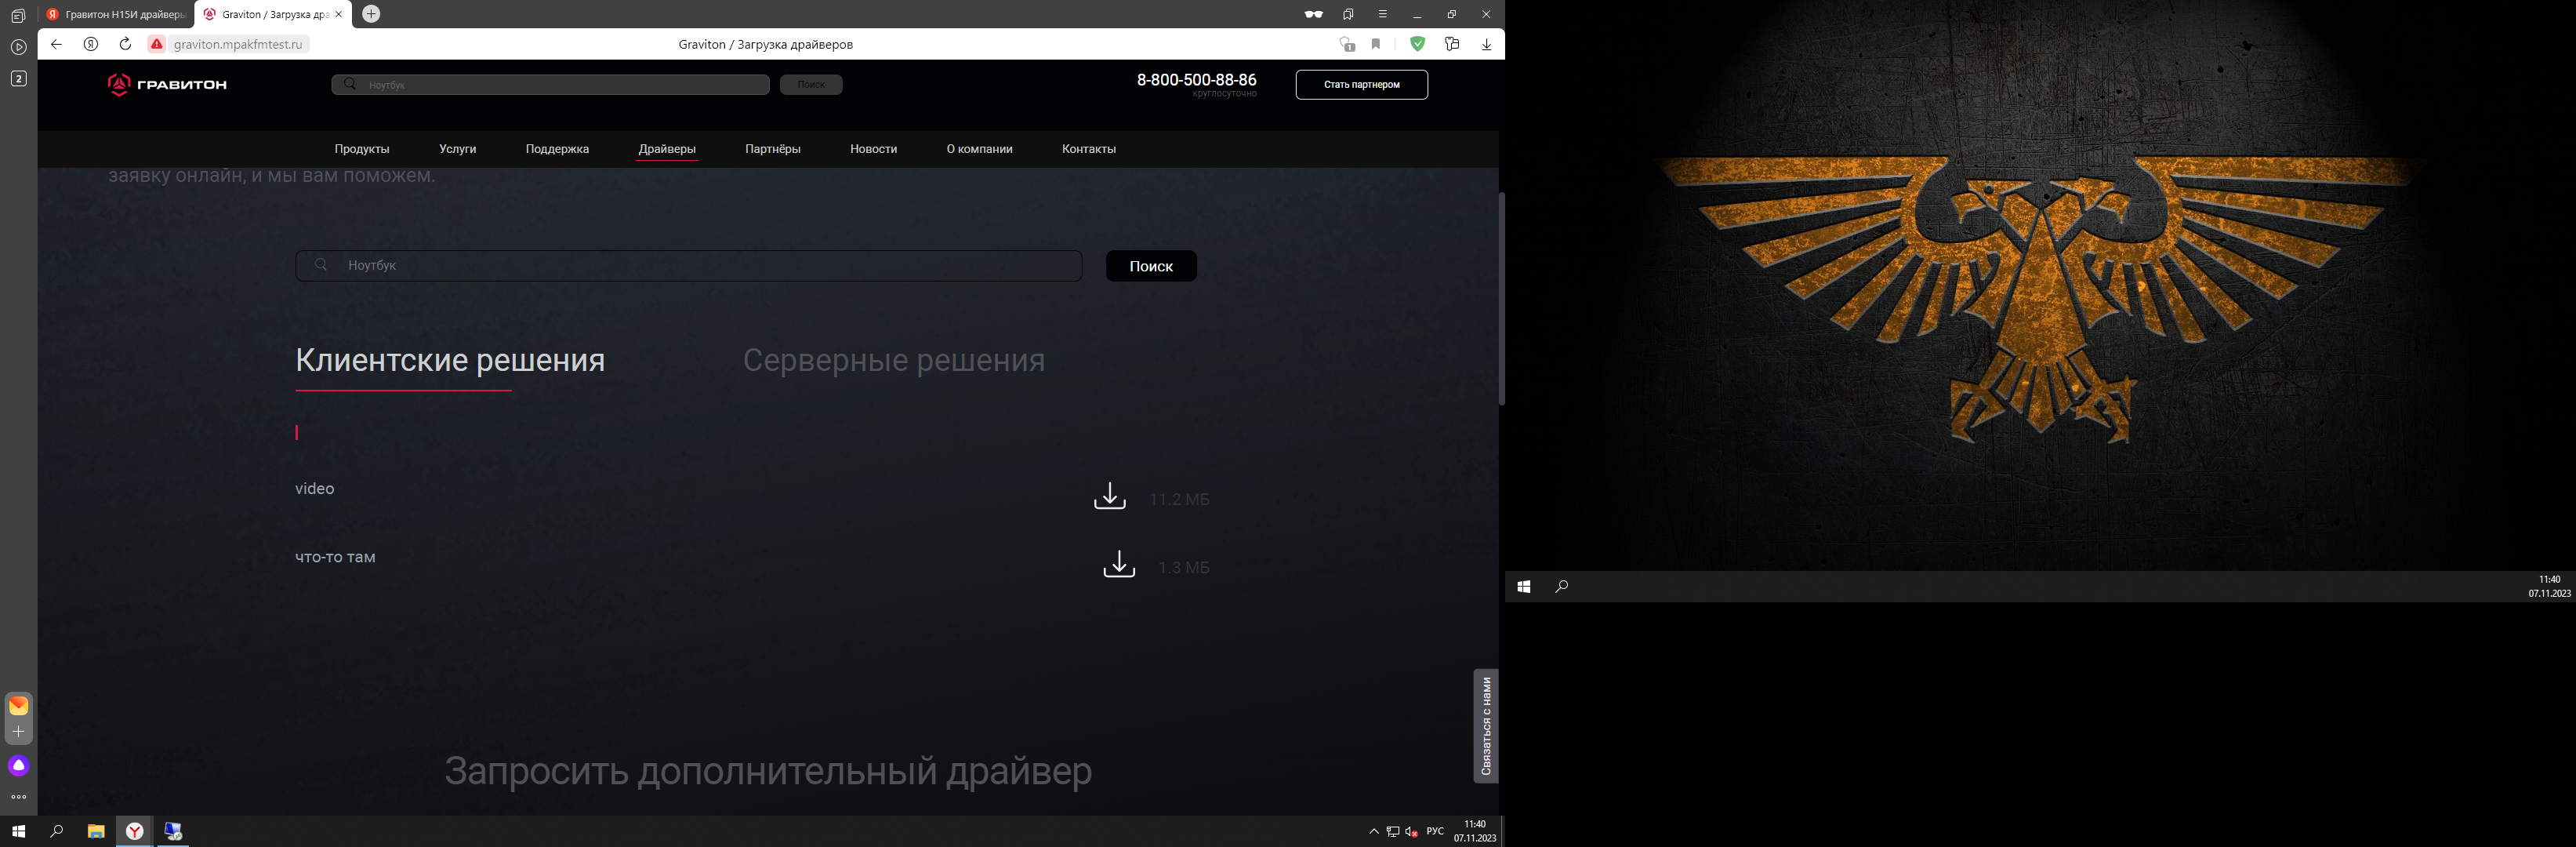Viewport: 2576px width, 847px height.
Task: Click the red site security warning icon
Action: click(157, 44)
